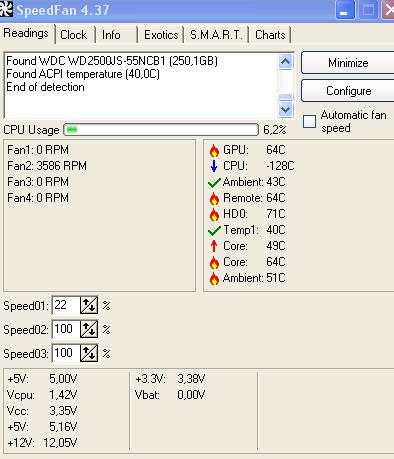Screen dimensions: 394x459
Task: Click the Vcpu voltage value 1,42V
Action: point(63,395)
